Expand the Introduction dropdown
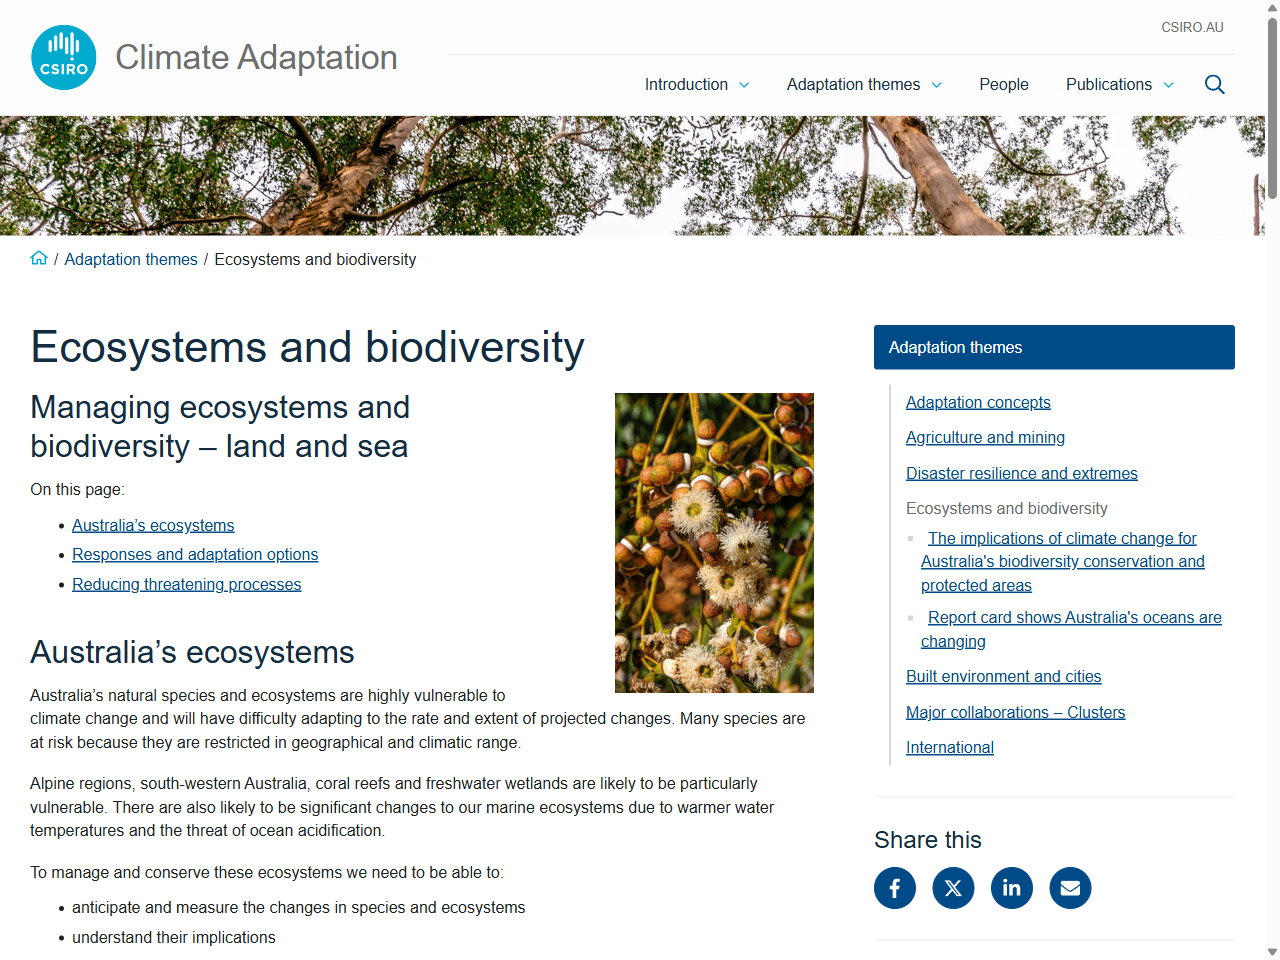 coord(697,85)
